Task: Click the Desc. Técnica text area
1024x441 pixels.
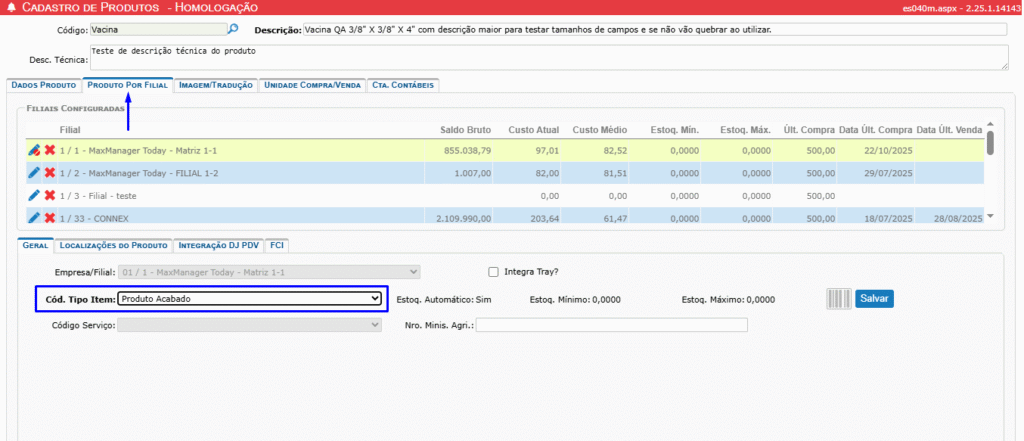Action: 547,57
